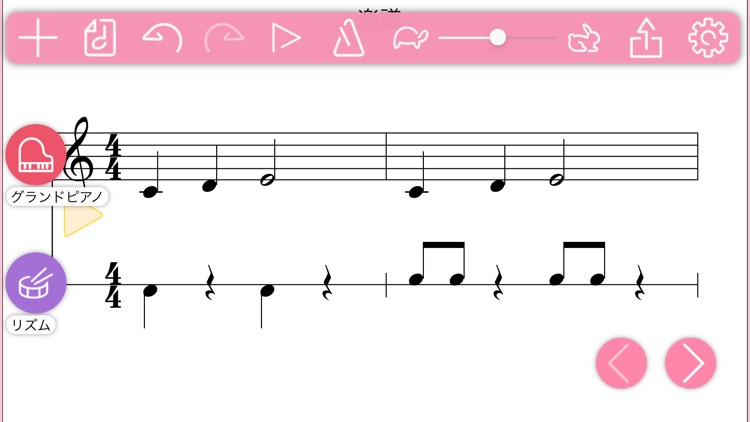Select the first half note in piano staff
Image resolution: width=750 pixels, height=422 pixels.
point(269,163)
